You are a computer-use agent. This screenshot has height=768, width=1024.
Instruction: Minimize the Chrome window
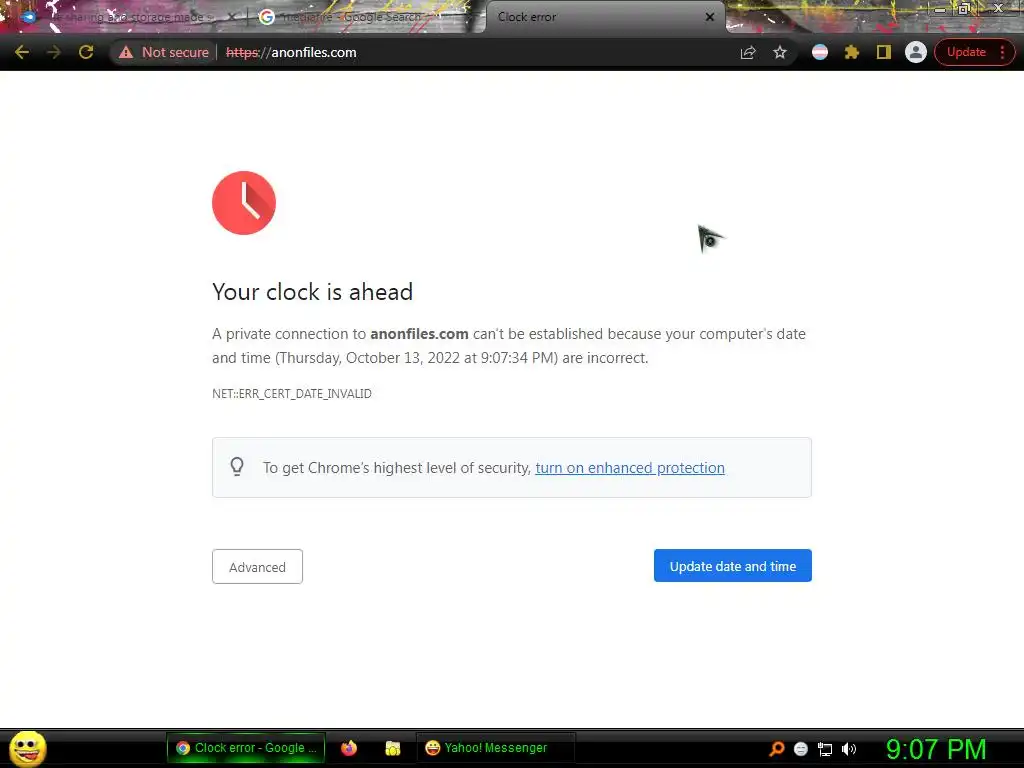[940, 9]
